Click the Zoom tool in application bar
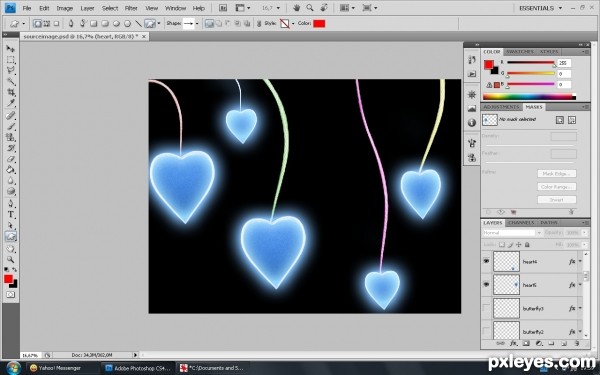The image size is (600, 375). tap(310, 8)
